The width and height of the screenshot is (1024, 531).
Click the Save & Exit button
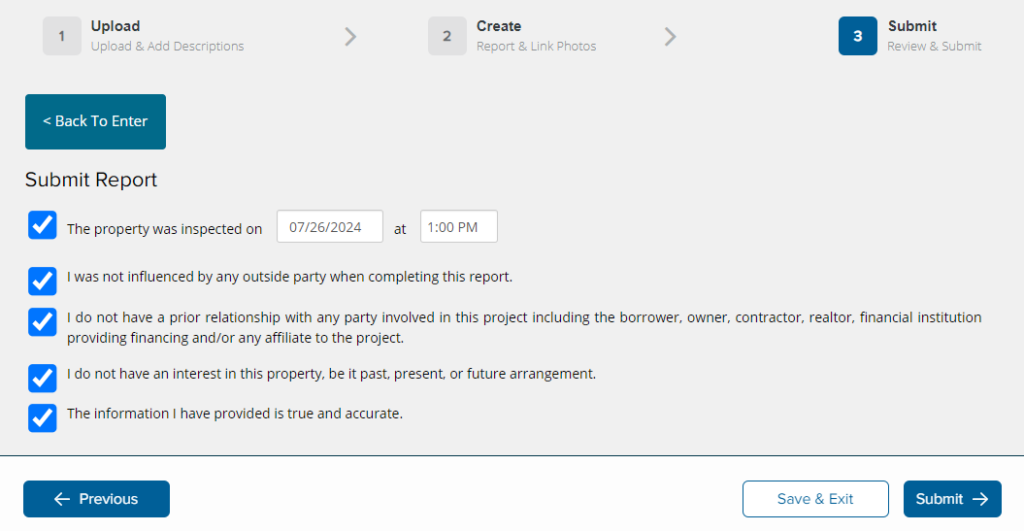[815, 499]
